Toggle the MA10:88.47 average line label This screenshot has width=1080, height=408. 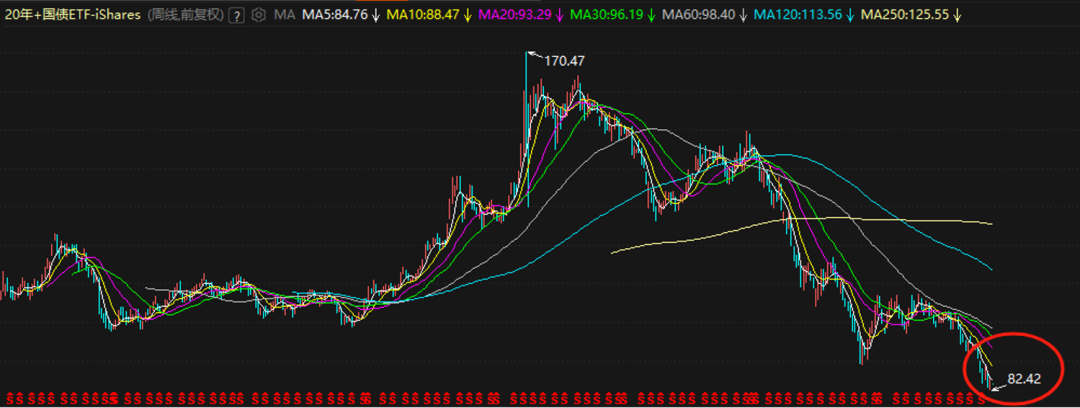click(424, 15)
